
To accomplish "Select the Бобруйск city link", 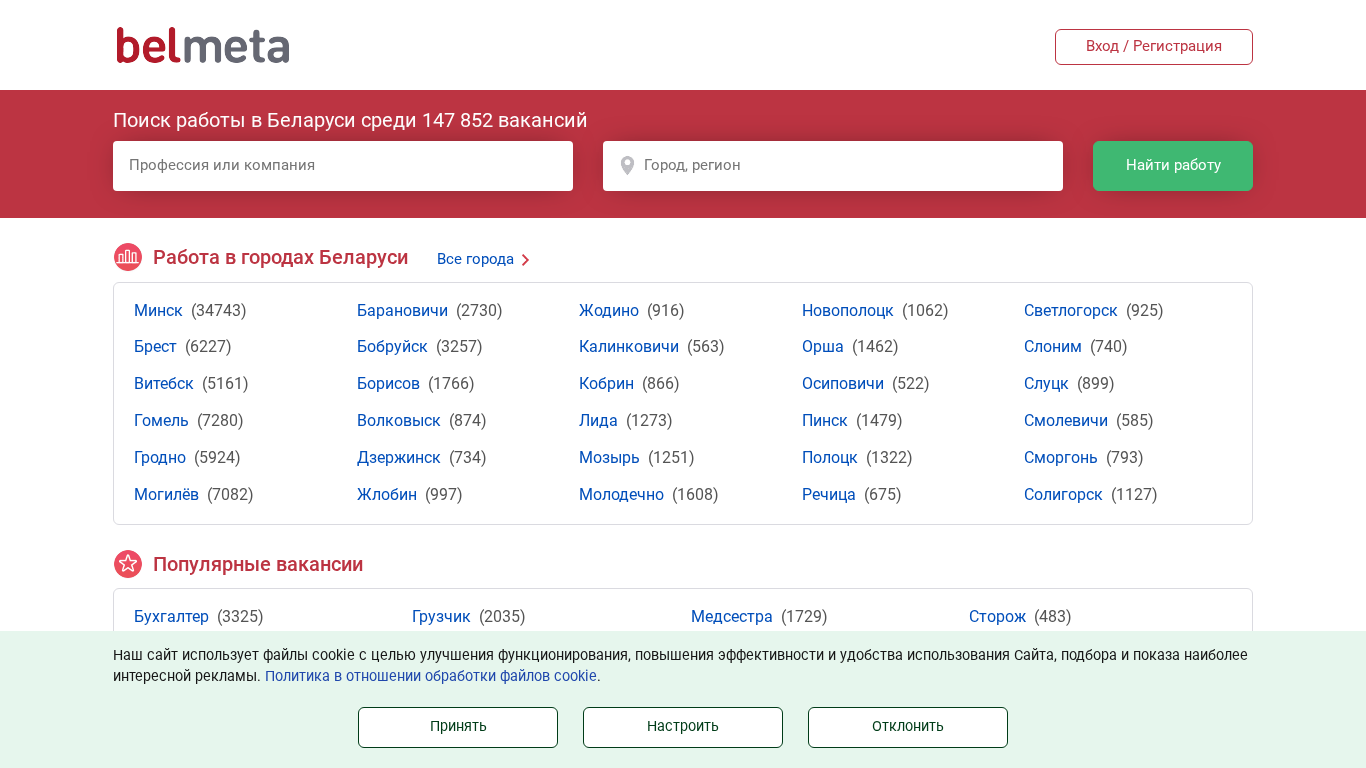I will (x=392, y=347).
